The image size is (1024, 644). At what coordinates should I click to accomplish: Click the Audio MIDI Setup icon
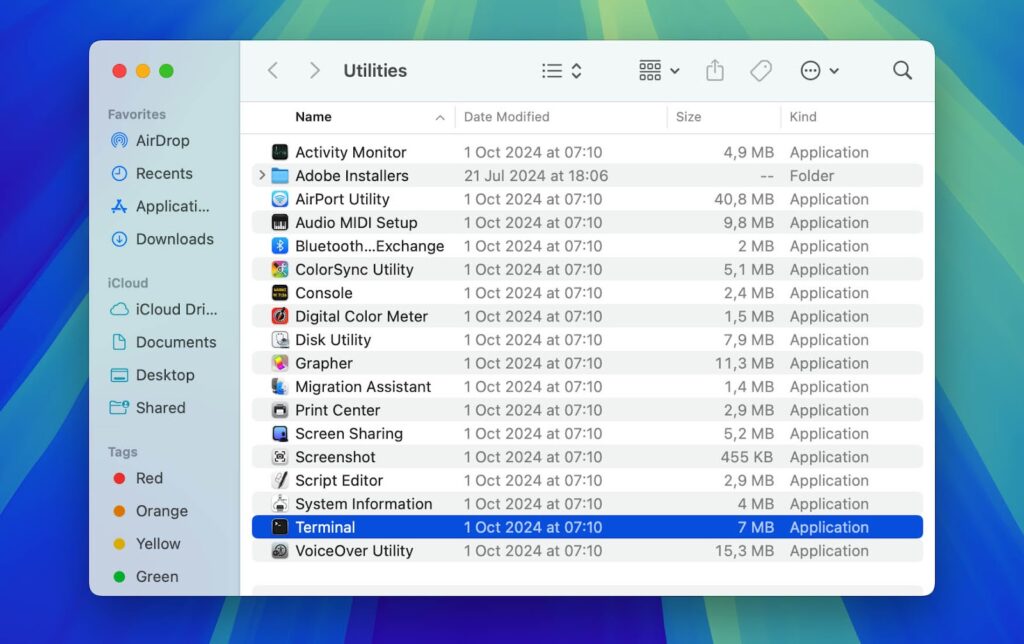coord(280,223)
